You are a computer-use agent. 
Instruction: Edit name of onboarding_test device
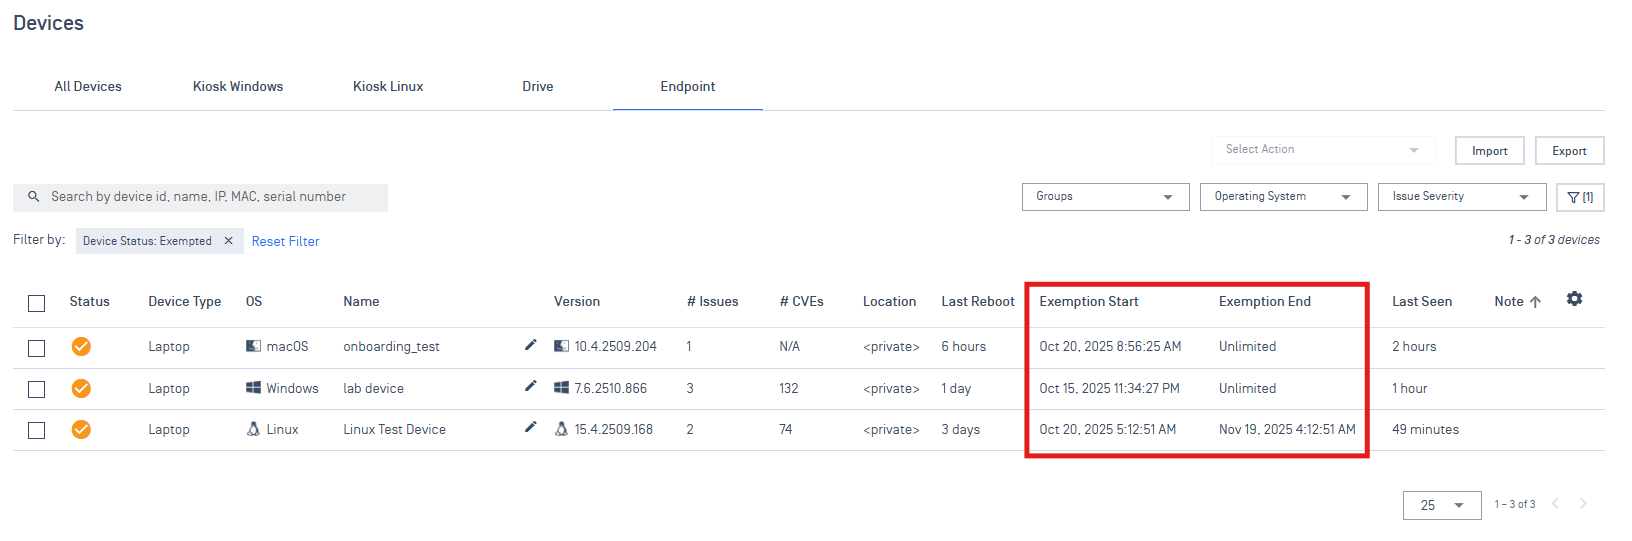tap(530, 345)
